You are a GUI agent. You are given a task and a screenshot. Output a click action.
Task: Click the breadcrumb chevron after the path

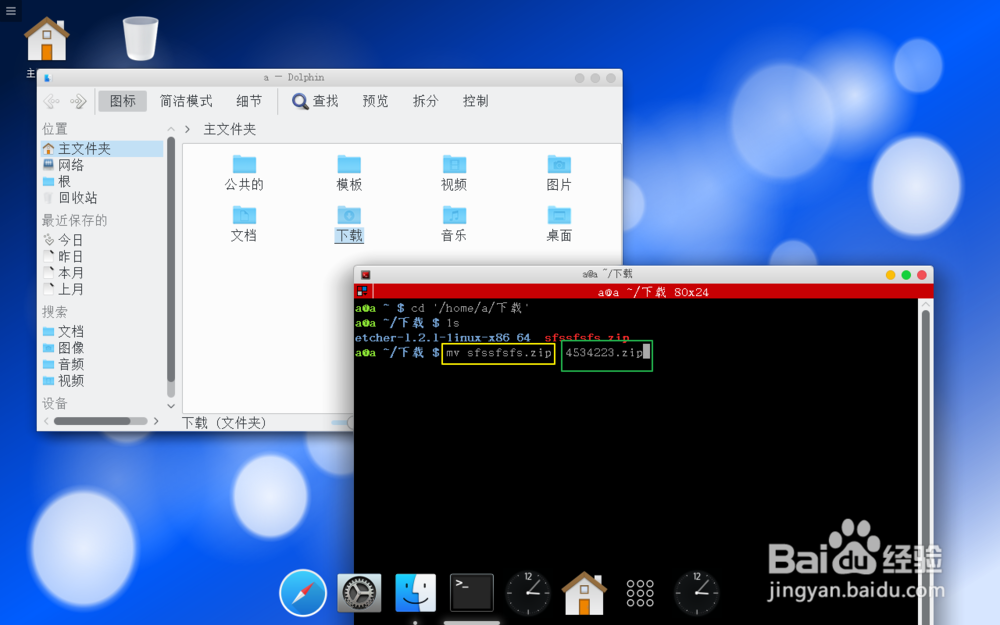pos(188,129)
